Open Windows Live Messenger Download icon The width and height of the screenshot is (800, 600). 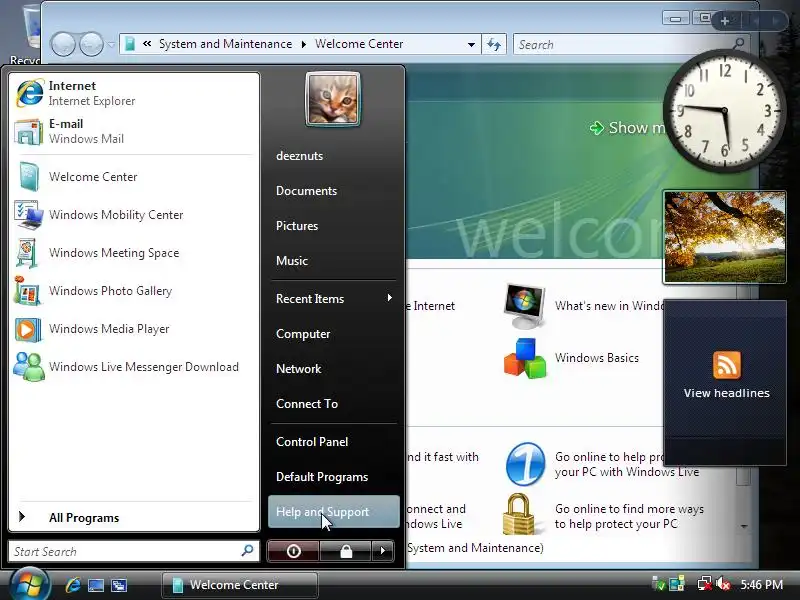tap(29, 367)
